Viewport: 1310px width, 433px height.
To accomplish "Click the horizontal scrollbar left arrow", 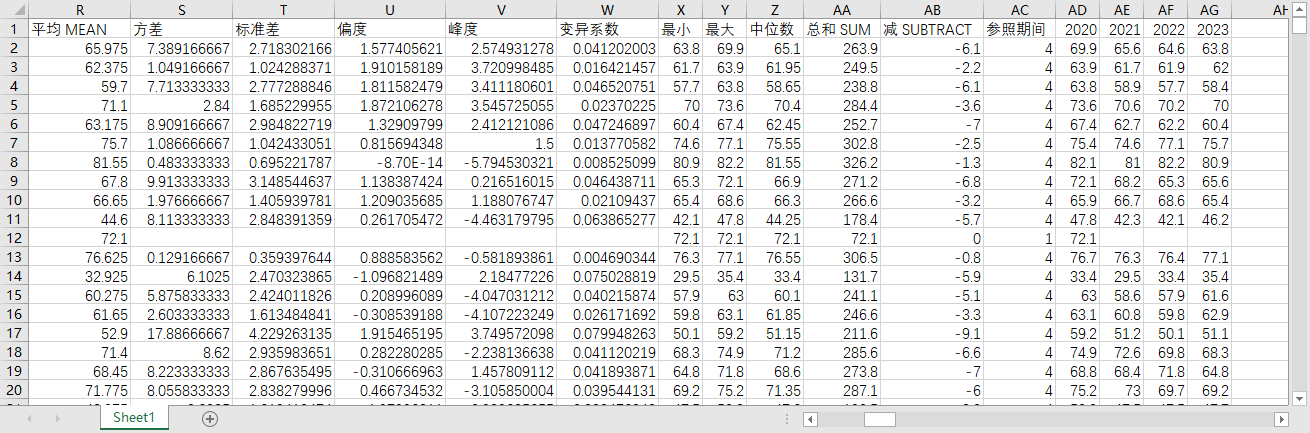I will coord(811,419).
